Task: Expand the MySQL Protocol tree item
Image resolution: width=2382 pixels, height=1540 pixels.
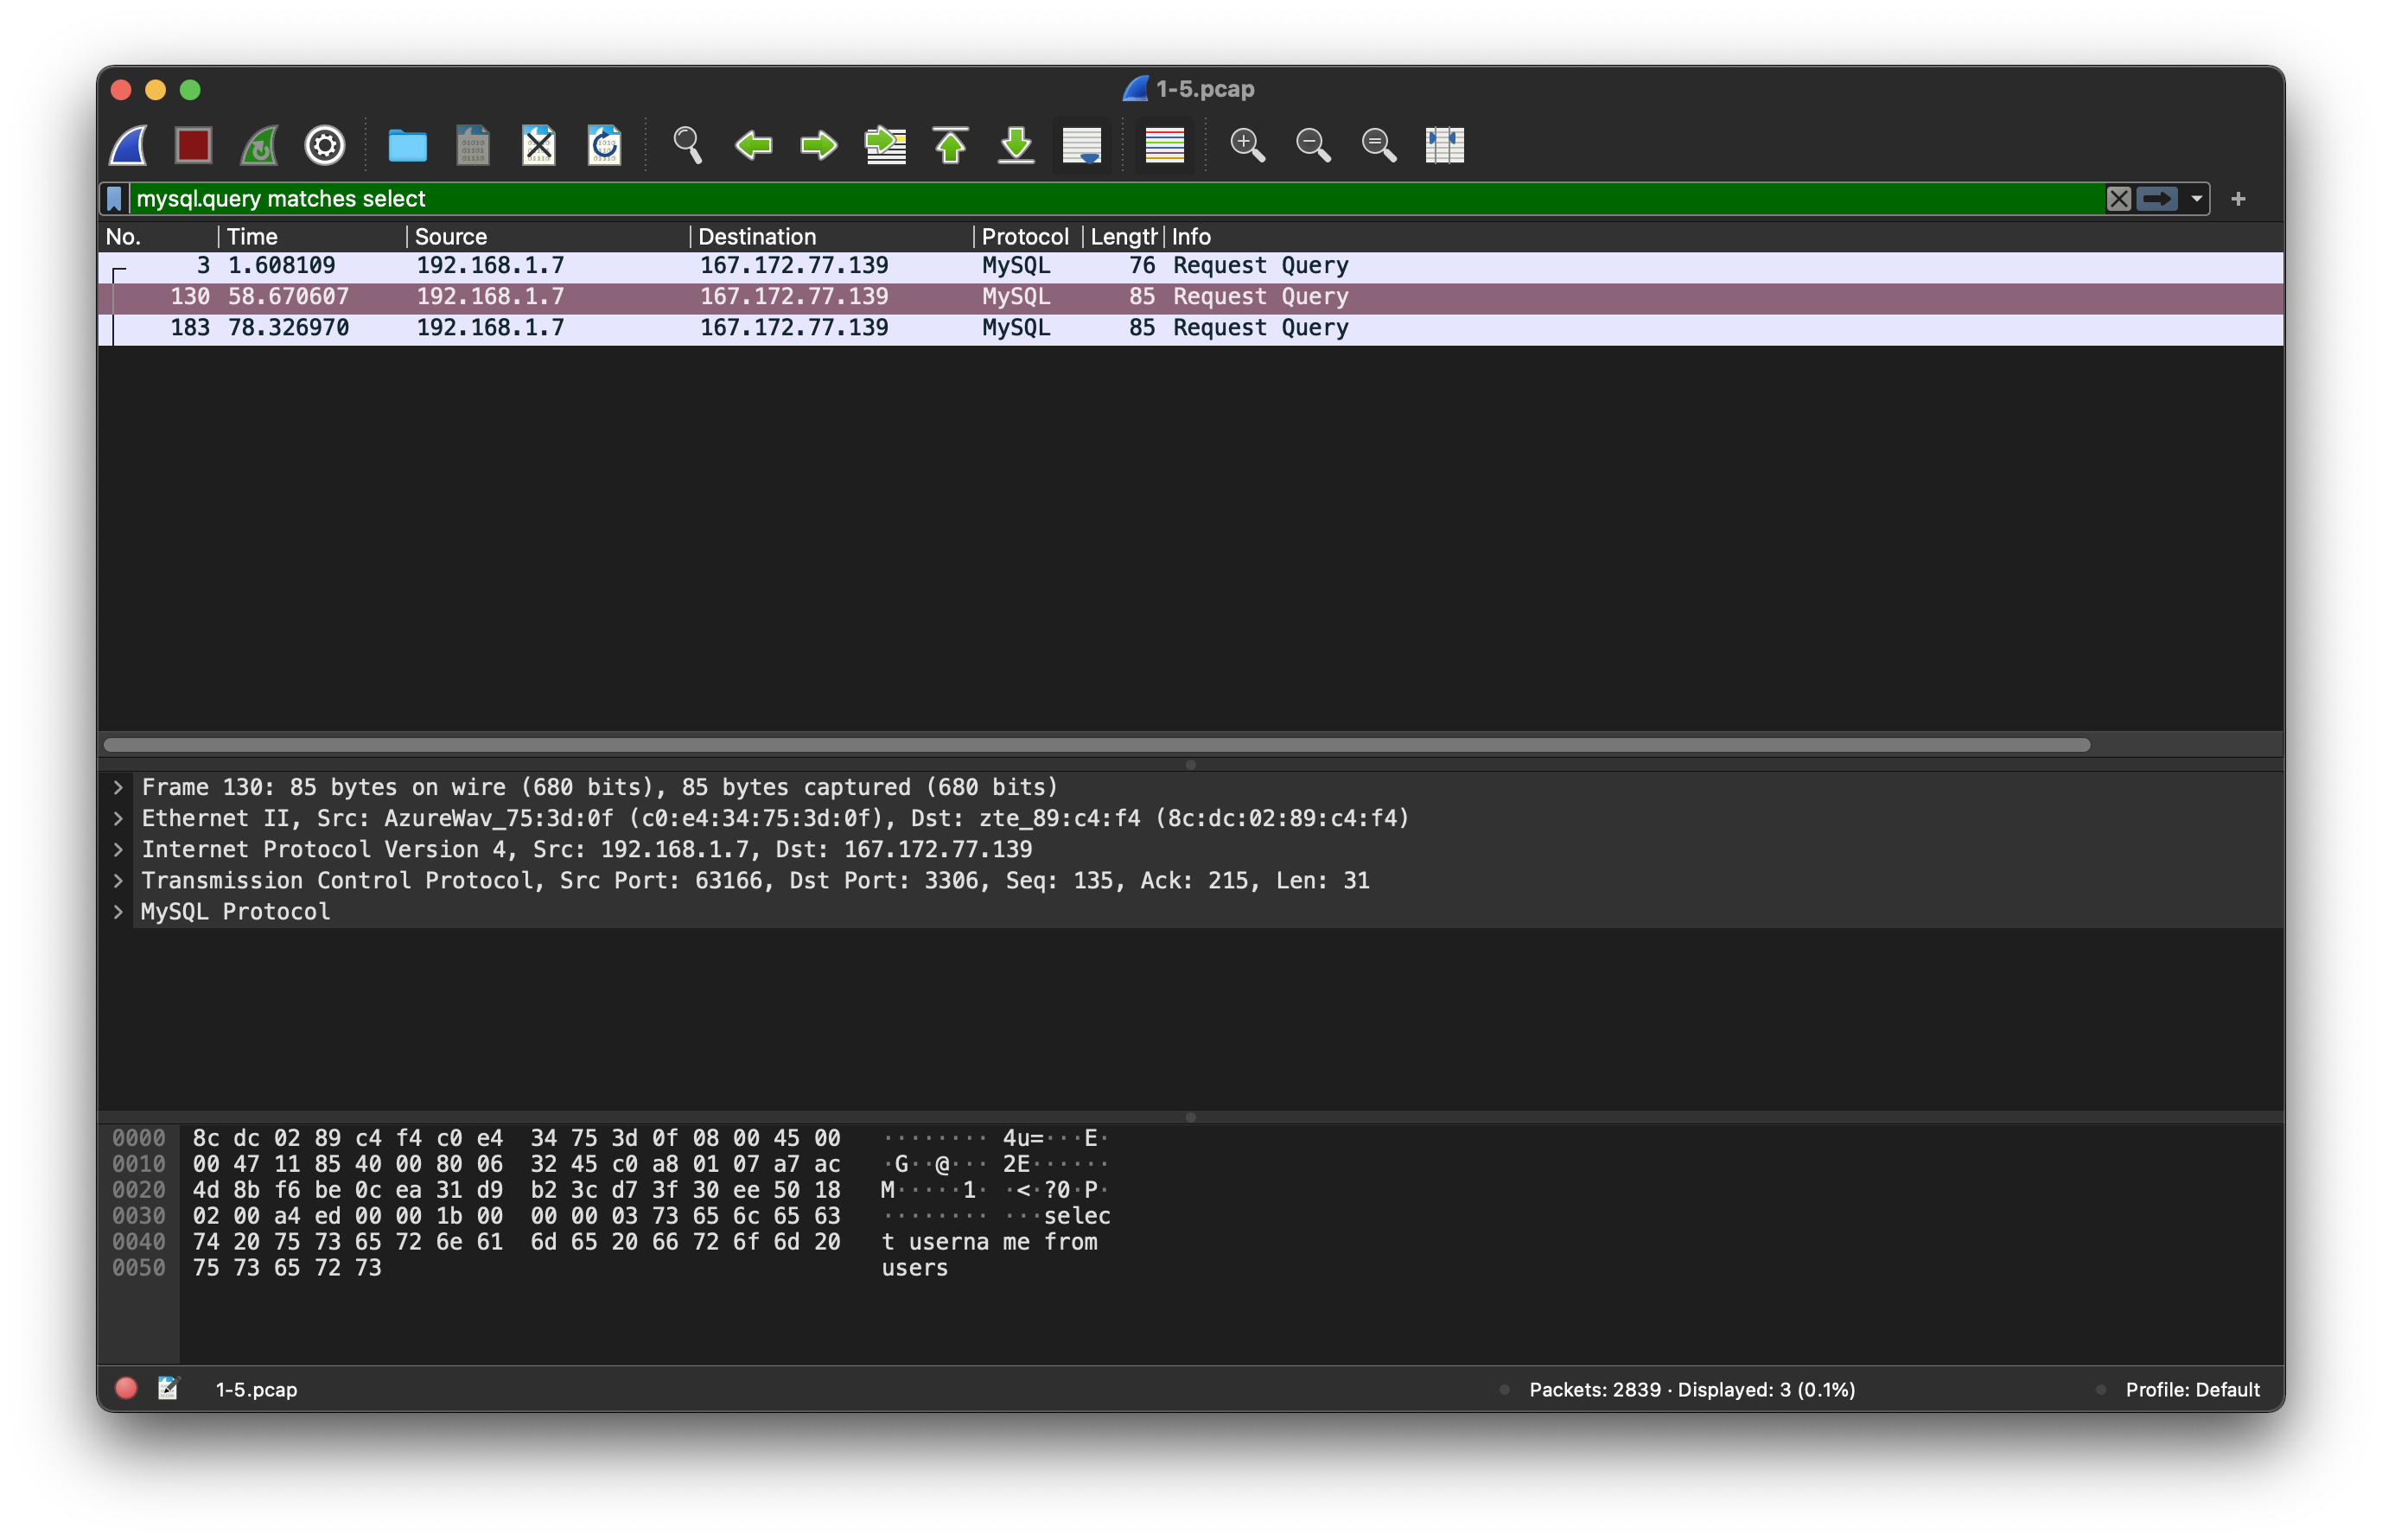Action: [x=118, y=912]
